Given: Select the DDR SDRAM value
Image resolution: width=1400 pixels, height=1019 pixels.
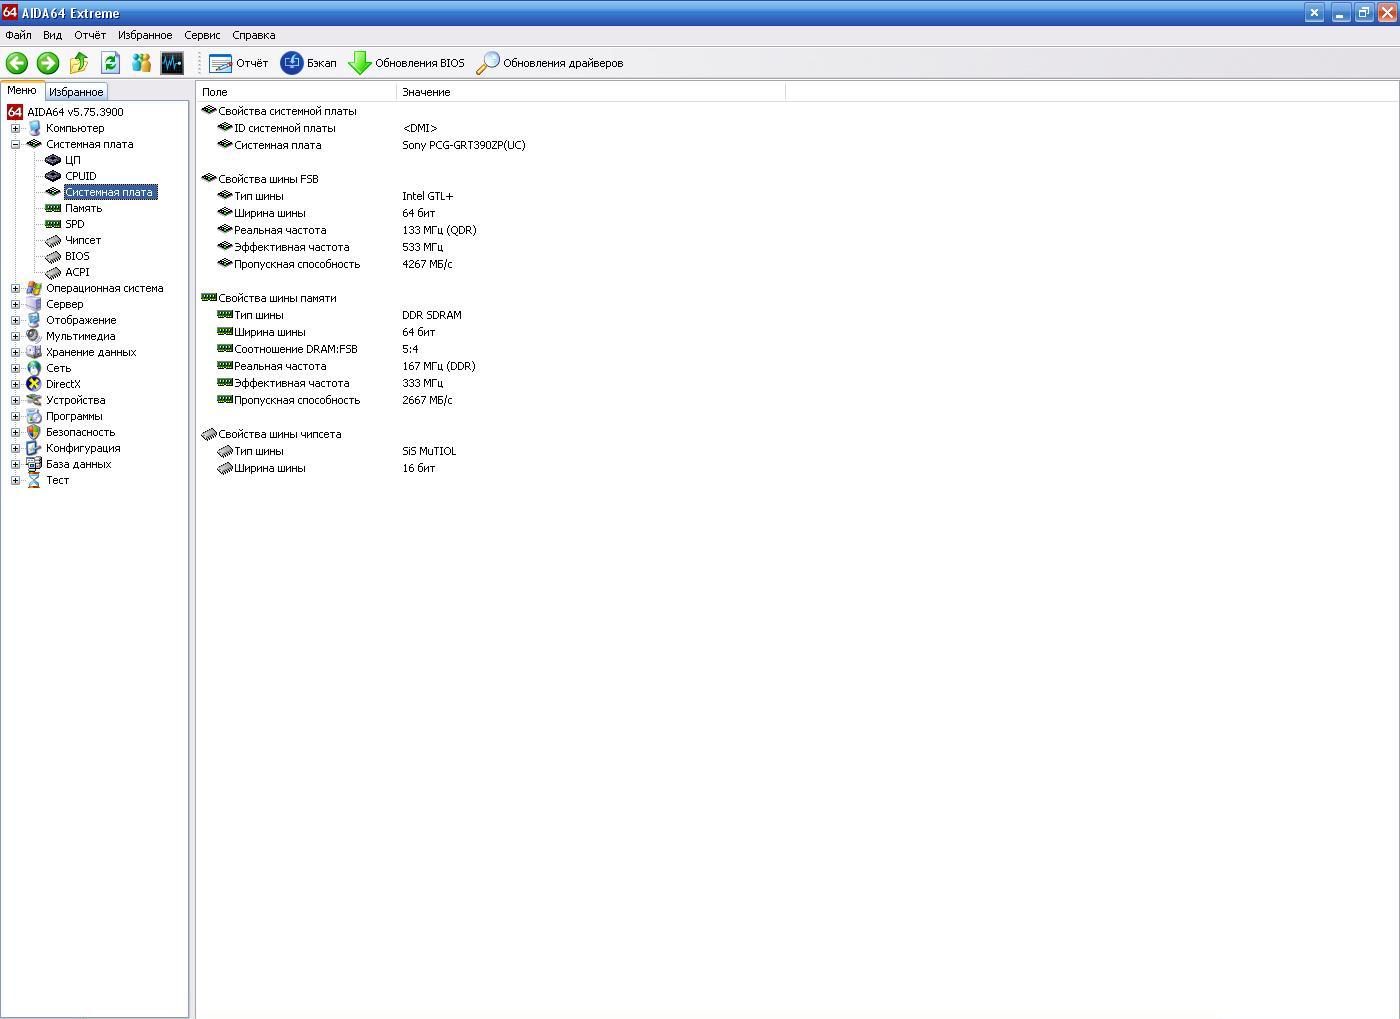Looking at the screenshot, I should coord(432,315).
